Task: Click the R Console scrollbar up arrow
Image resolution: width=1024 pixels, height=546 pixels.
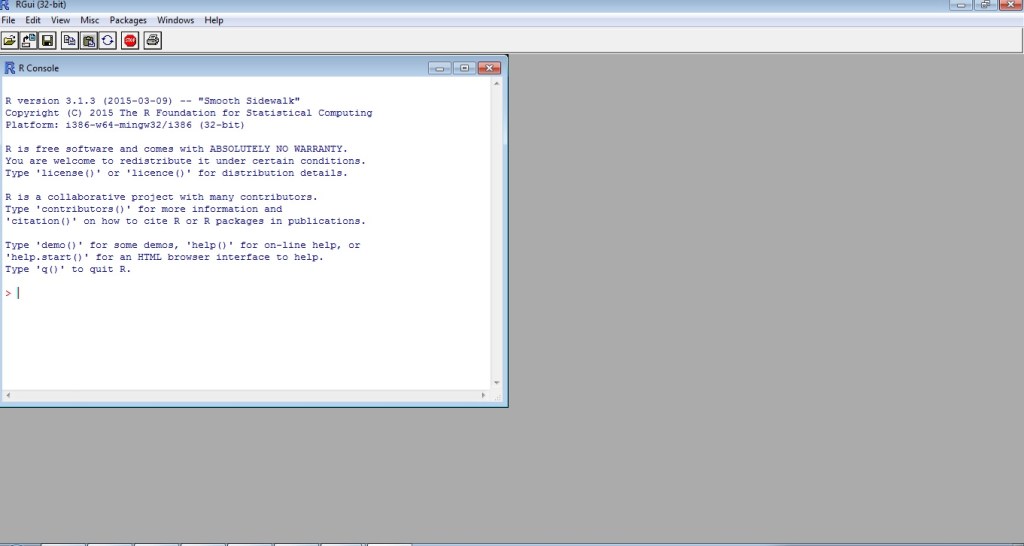Action: coord(497,85)
